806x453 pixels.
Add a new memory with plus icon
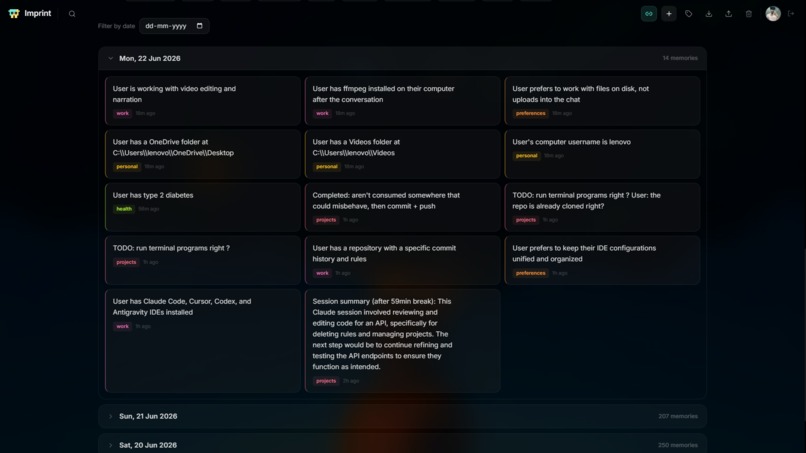669,14
